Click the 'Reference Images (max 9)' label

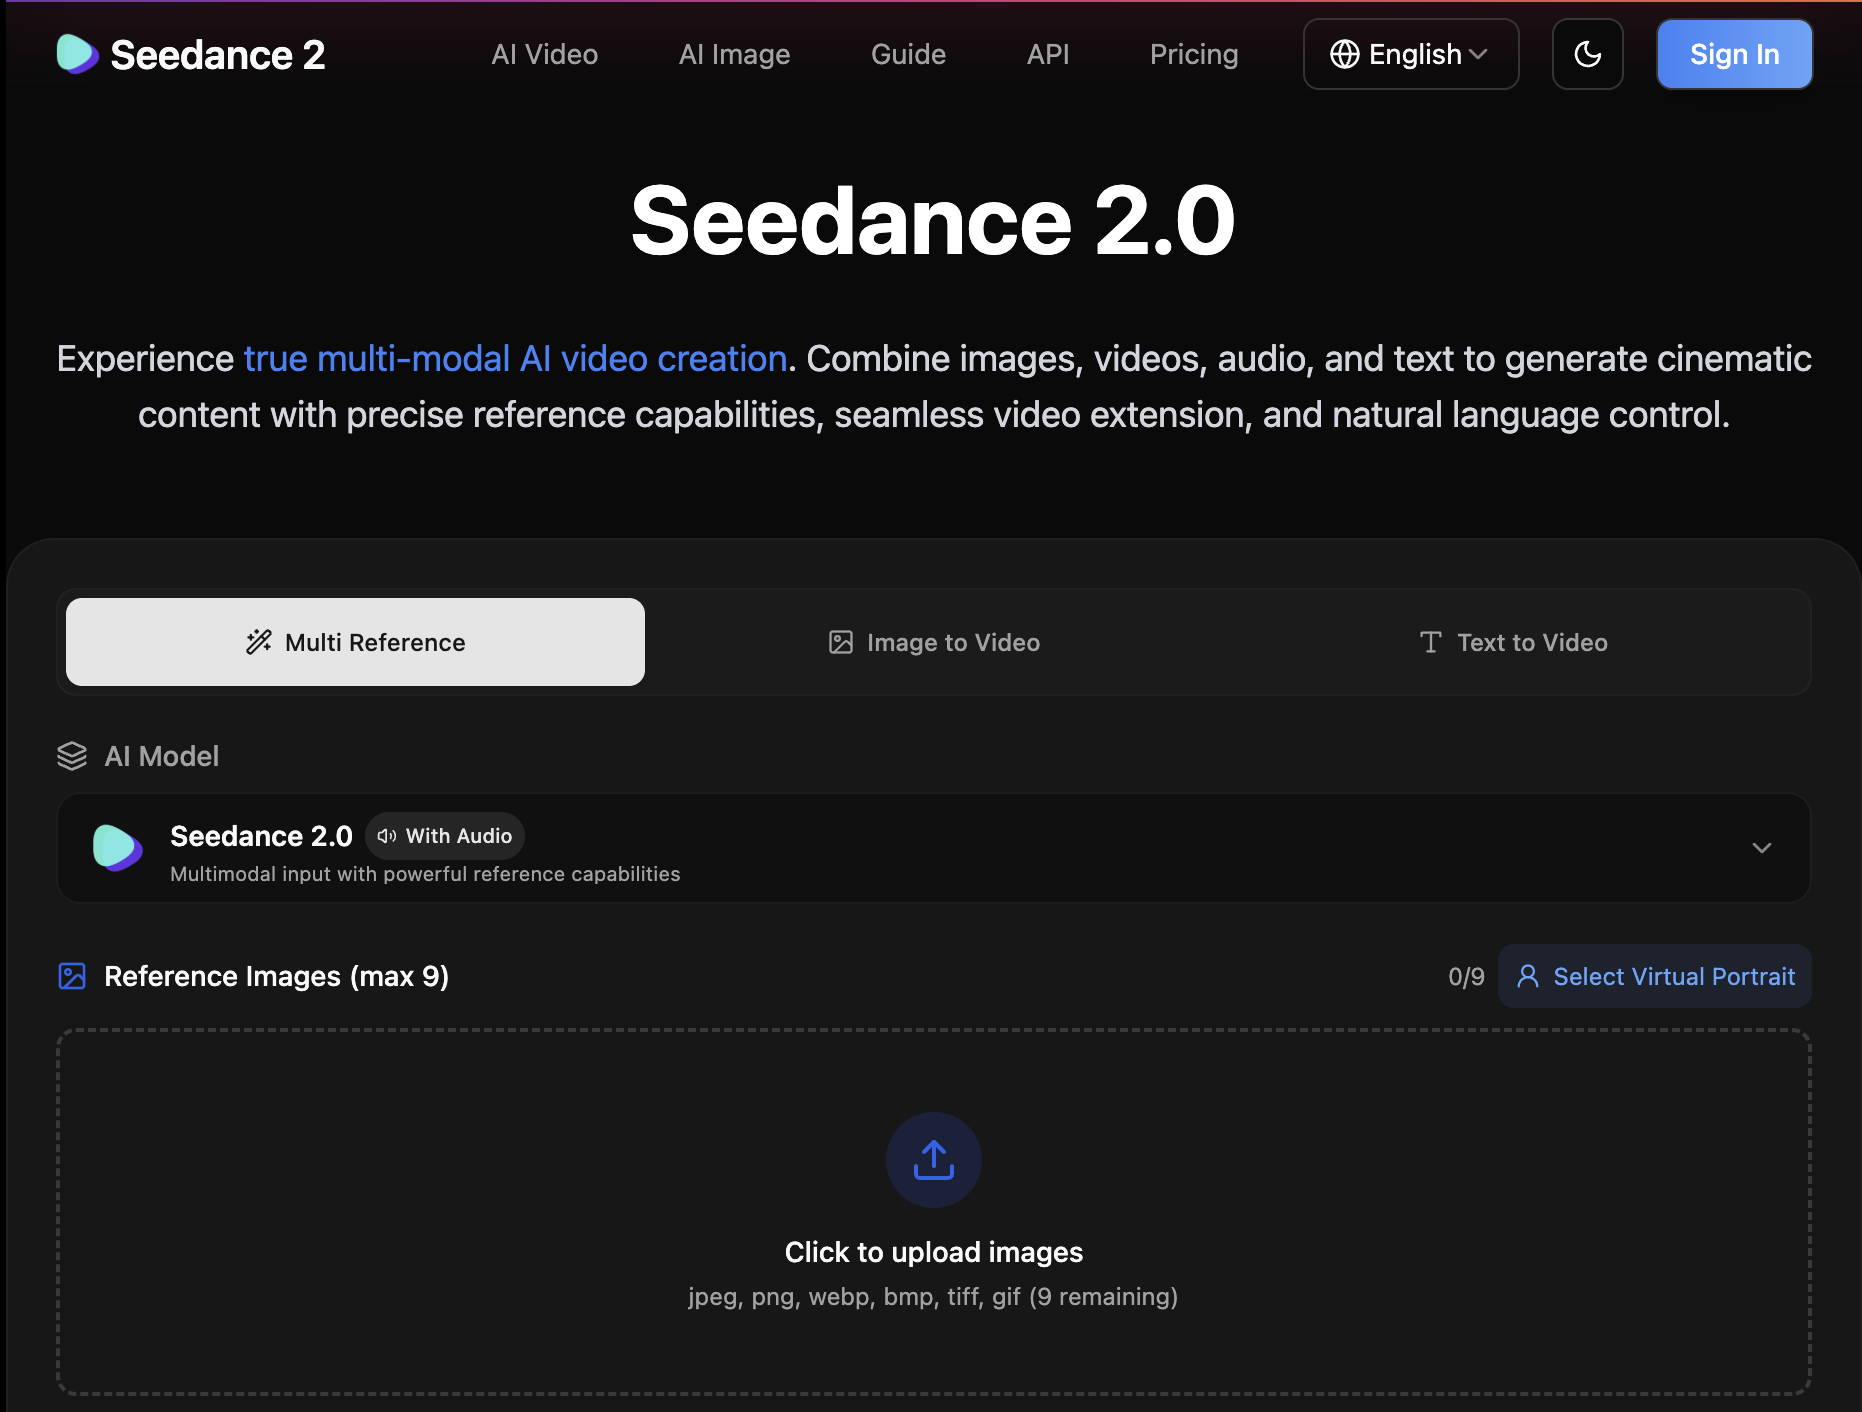(276, 976)
